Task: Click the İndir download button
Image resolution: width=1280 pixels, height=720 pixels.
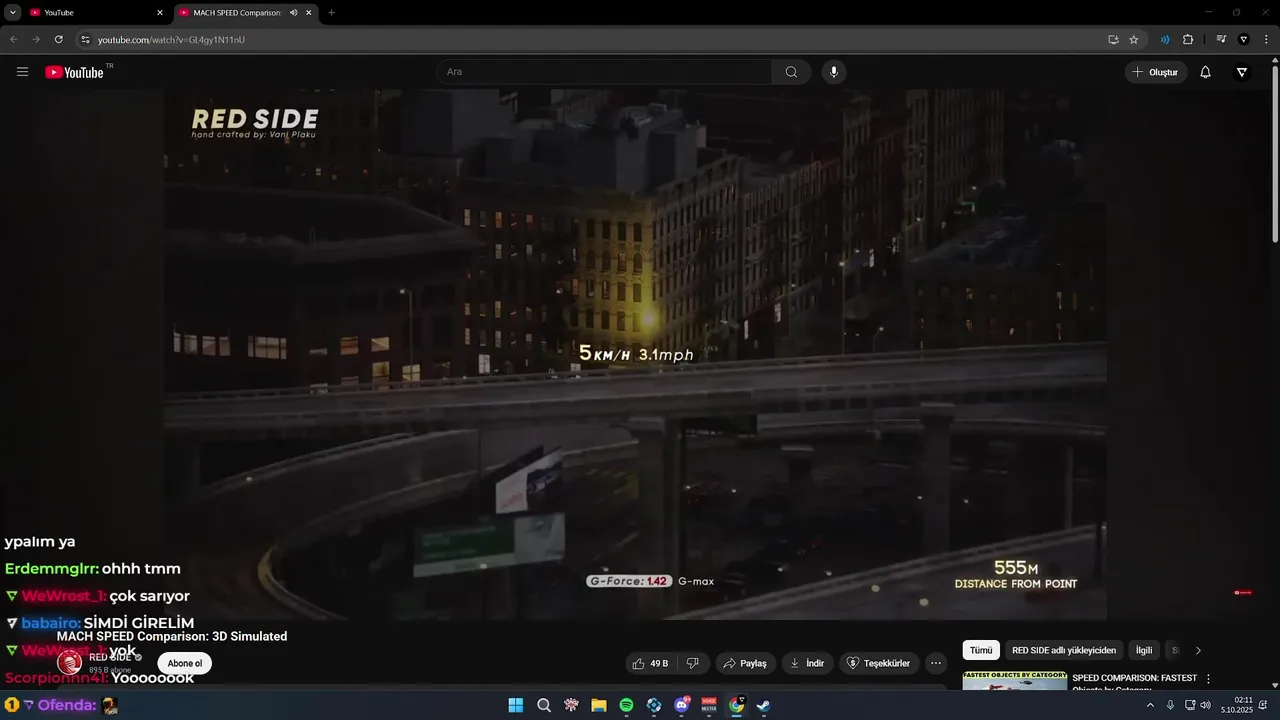Action: (x=807, y=663)
